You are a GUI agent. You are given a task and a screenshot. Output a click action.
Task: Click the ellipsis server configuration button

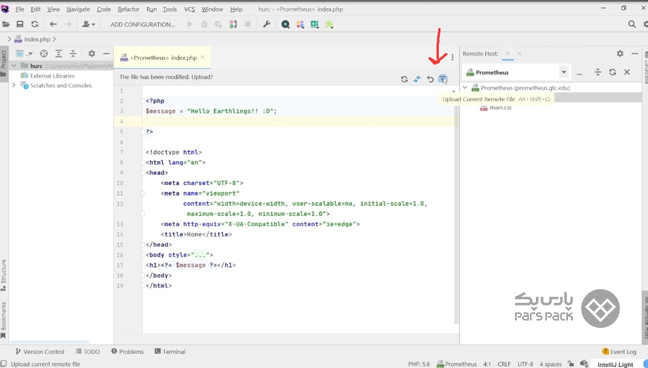click(x=579, y=73)
